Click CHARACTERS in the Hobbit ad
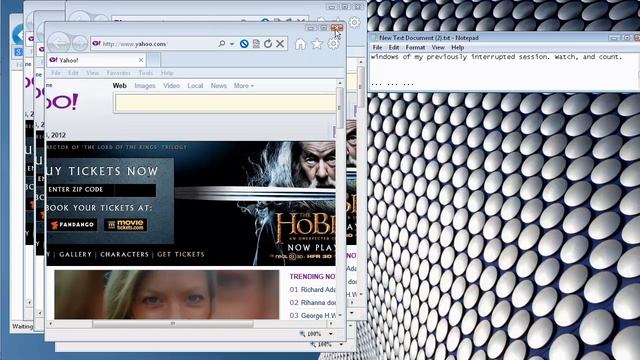The height and width of the screenshot is (360, 640). click(x=124, y=254)
